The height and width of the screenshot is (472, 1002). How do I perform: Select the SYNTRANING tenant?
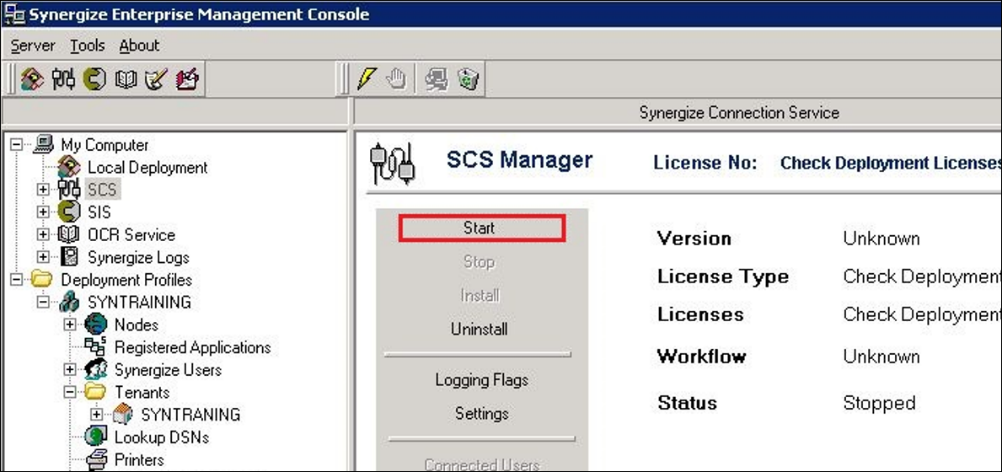click(x=190, y=415)
